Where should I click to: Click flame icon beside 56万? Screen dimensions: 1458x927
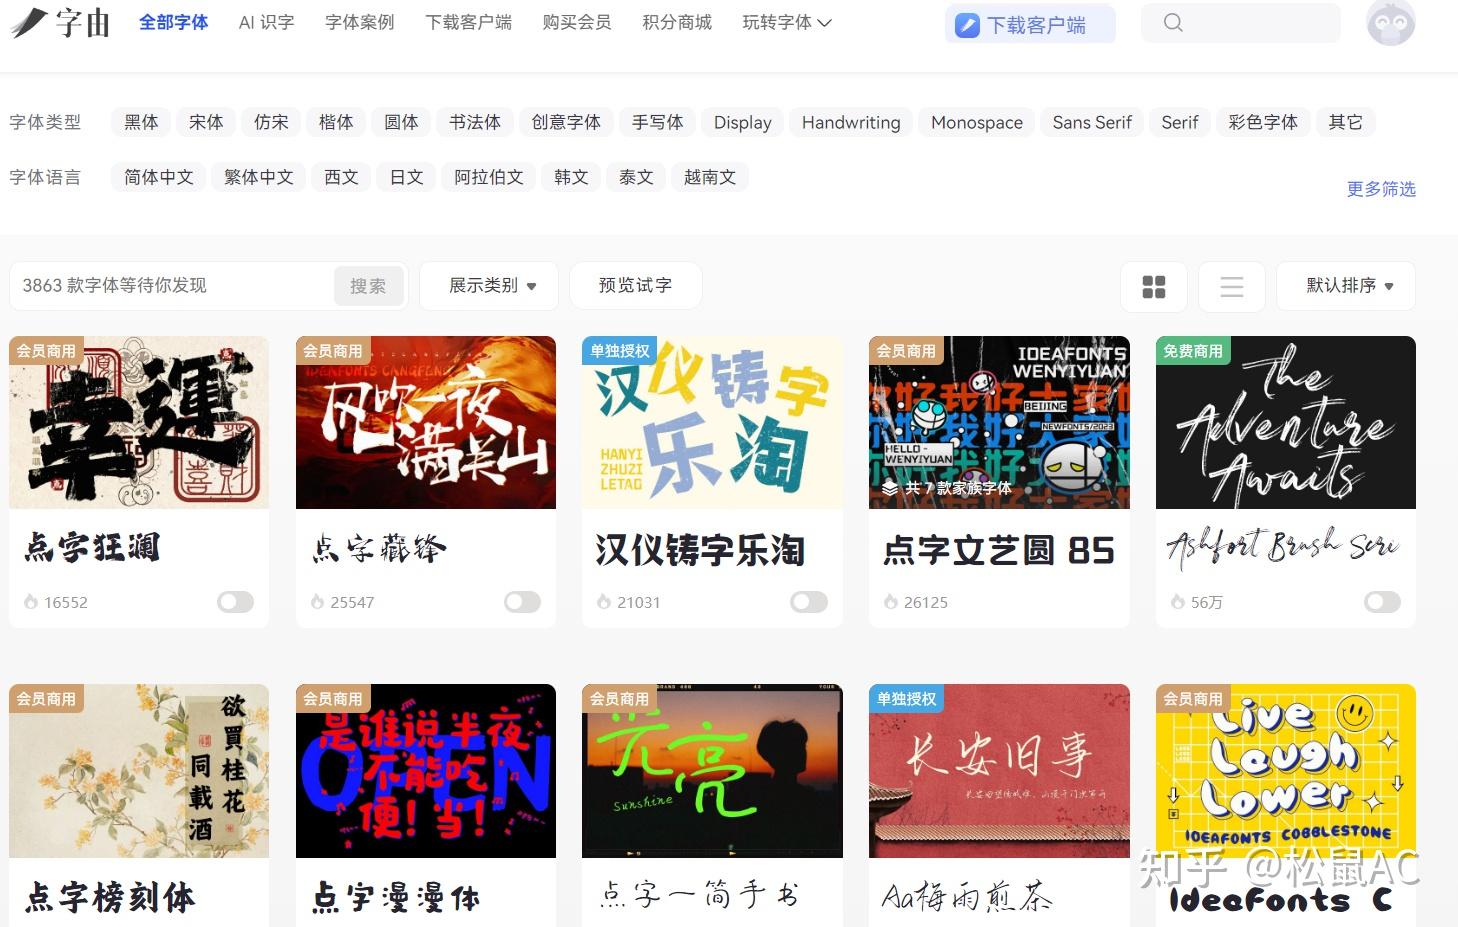[1178, 602]
